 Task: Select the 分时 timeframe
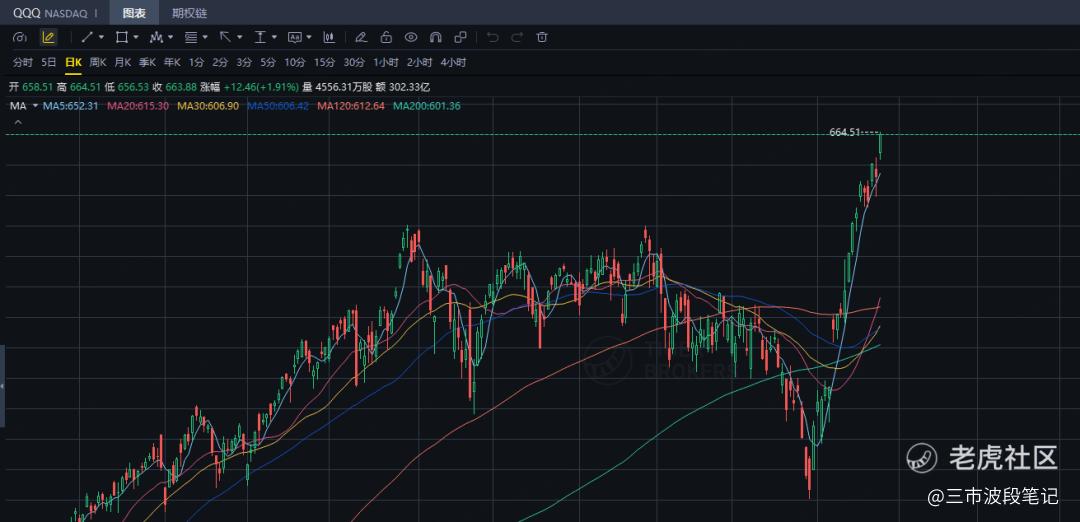coord(23,63)
